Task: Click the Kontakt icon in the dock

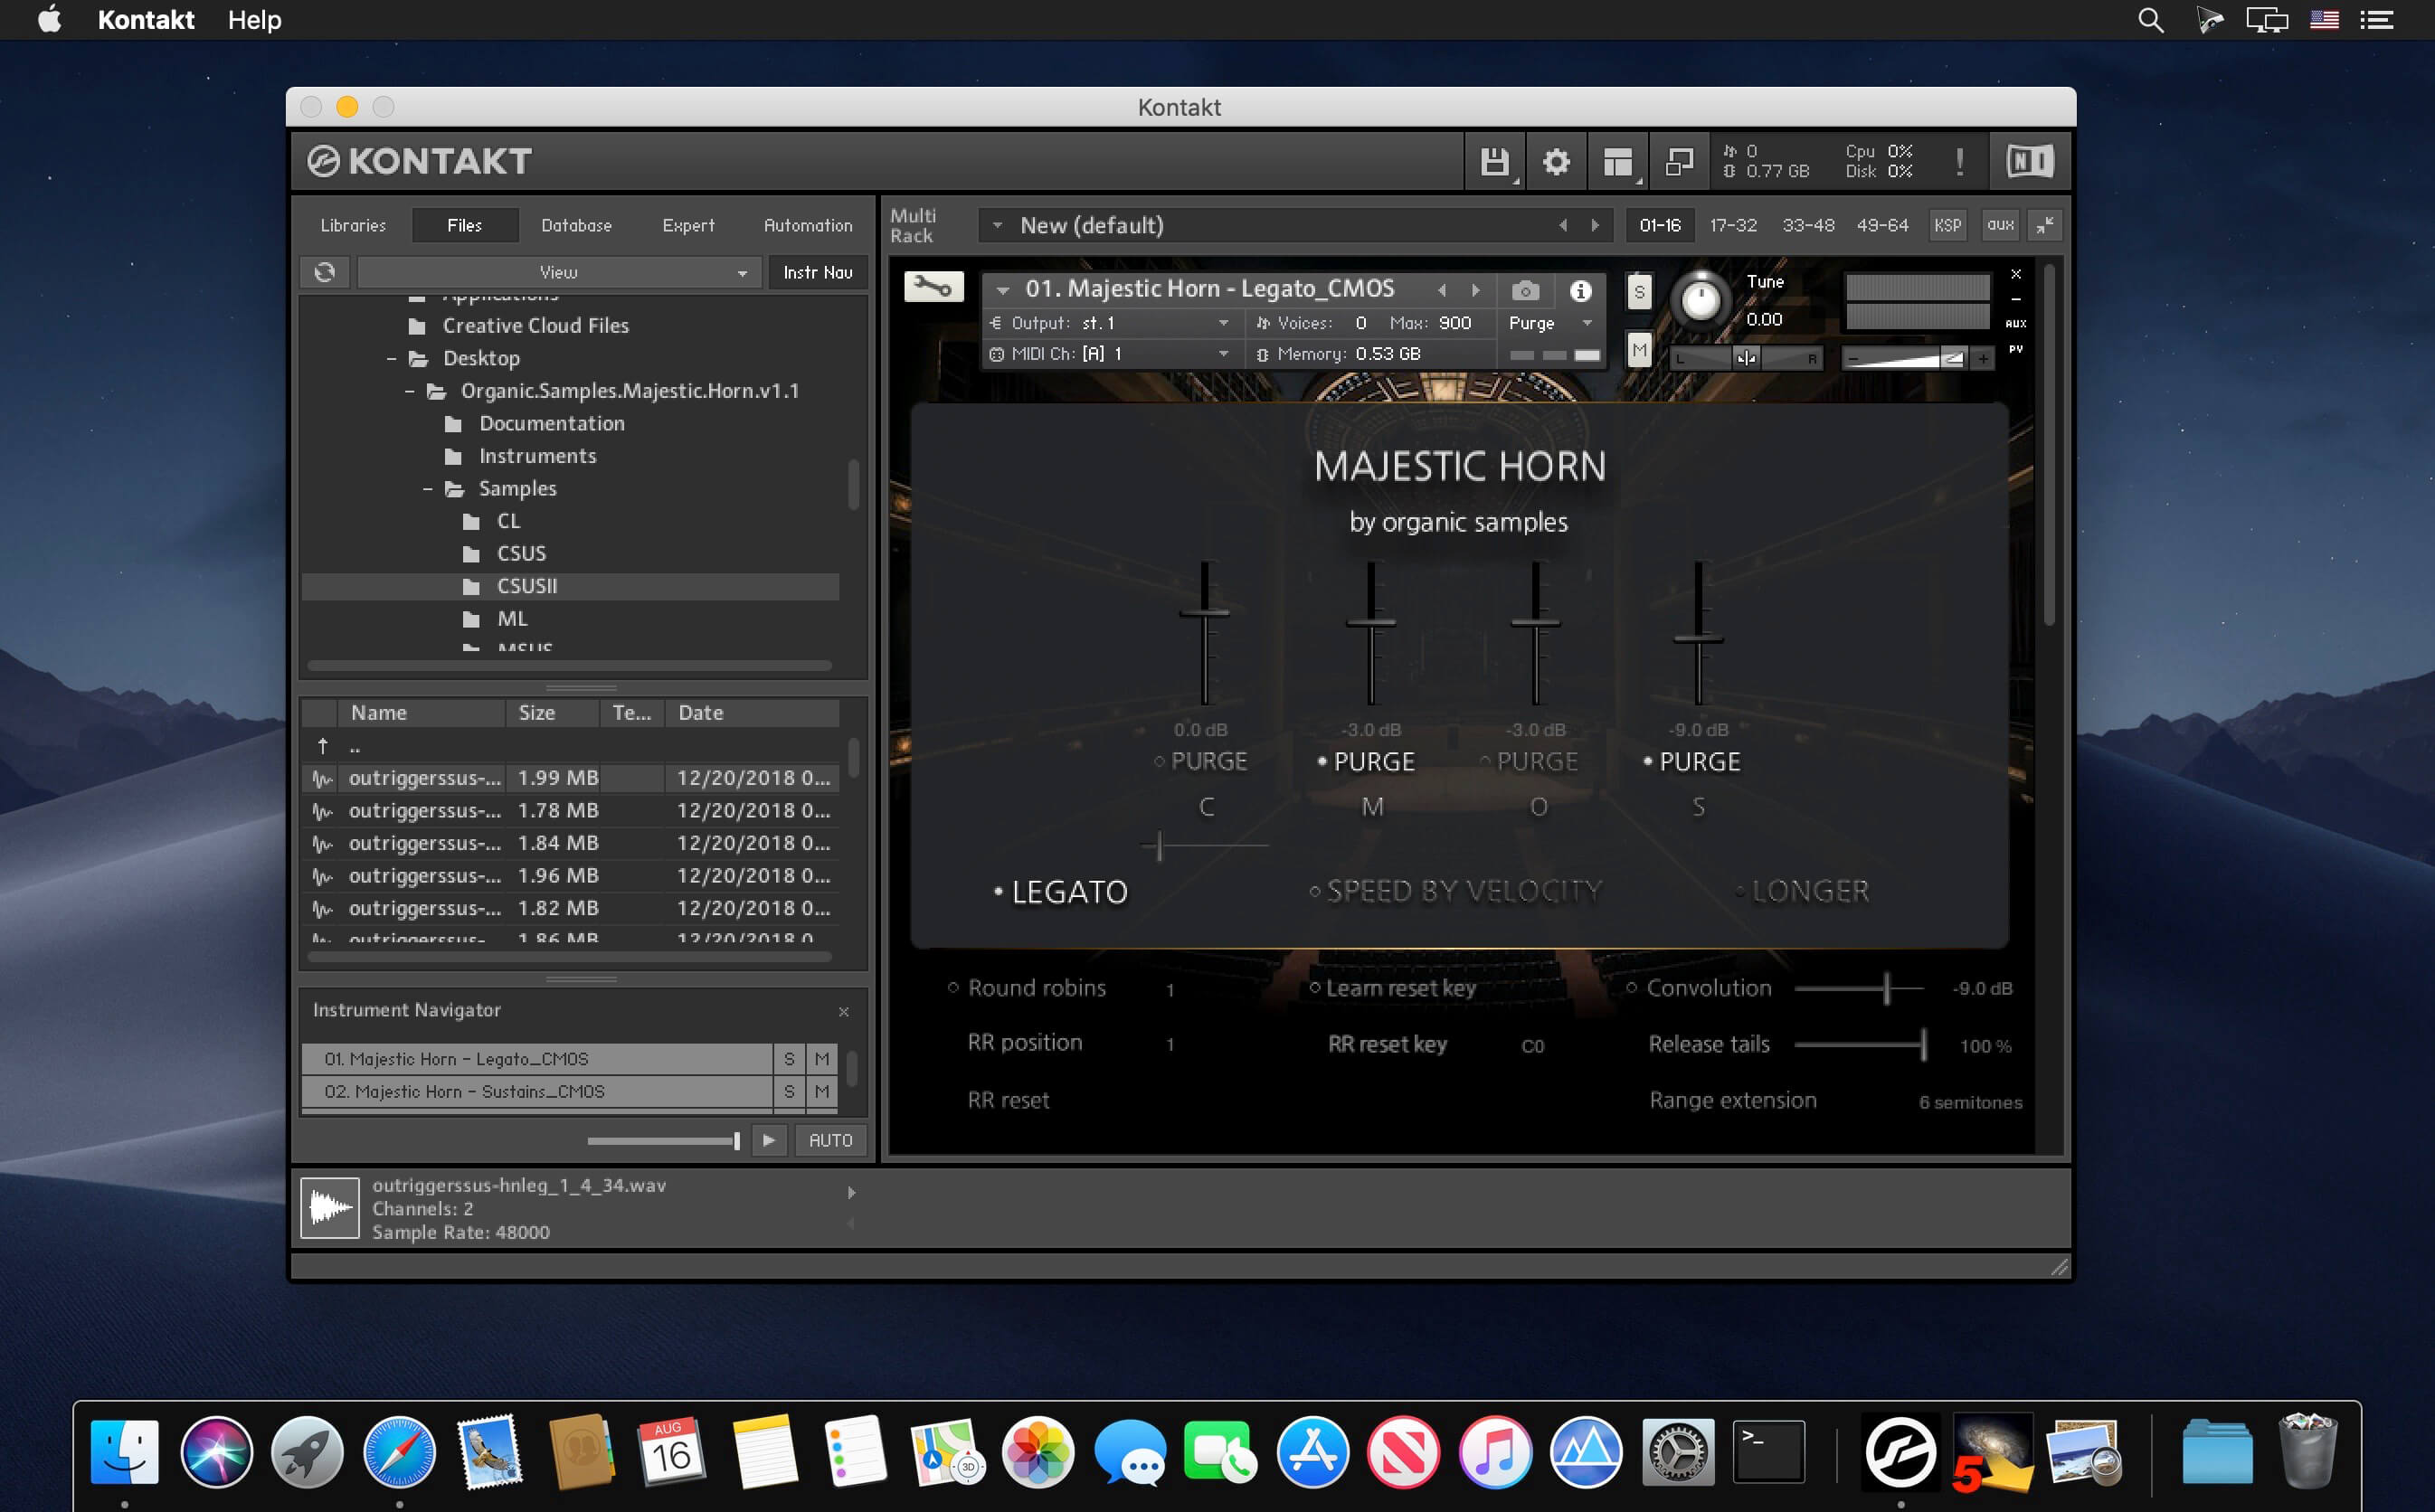Action: [1900, 1451]
